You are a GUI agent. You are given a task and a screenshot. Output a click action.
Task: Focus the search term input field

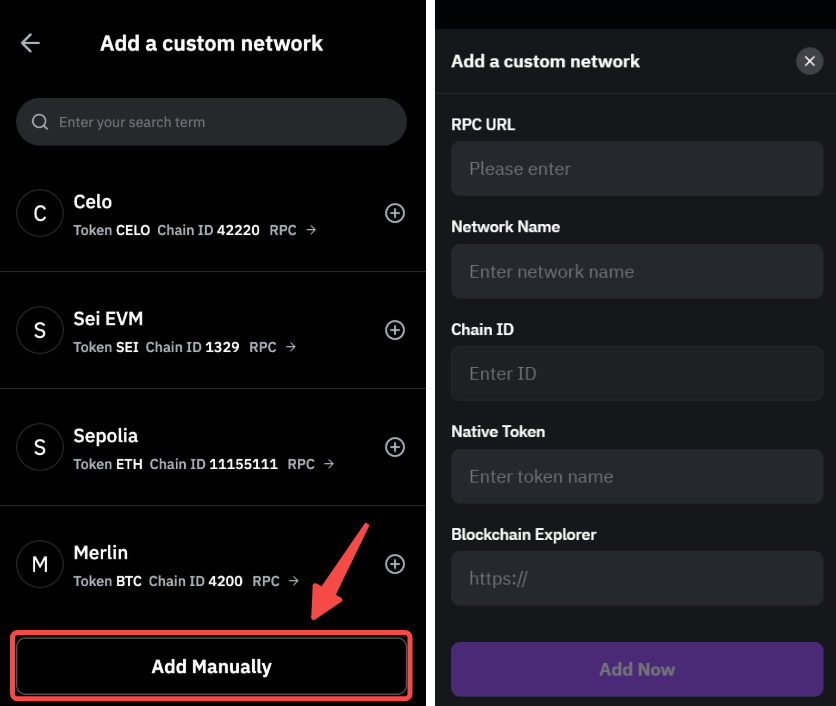(220, 122)
